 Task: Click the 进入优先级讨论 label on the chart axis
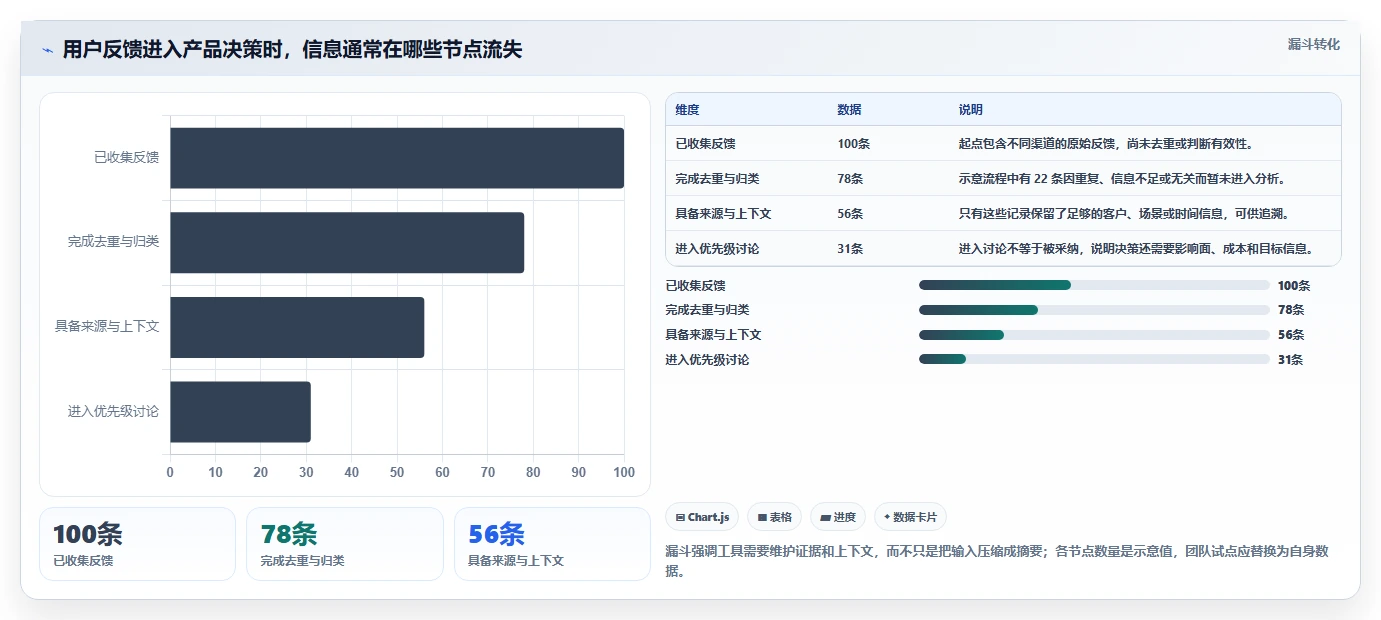click(x=113, y=411)
